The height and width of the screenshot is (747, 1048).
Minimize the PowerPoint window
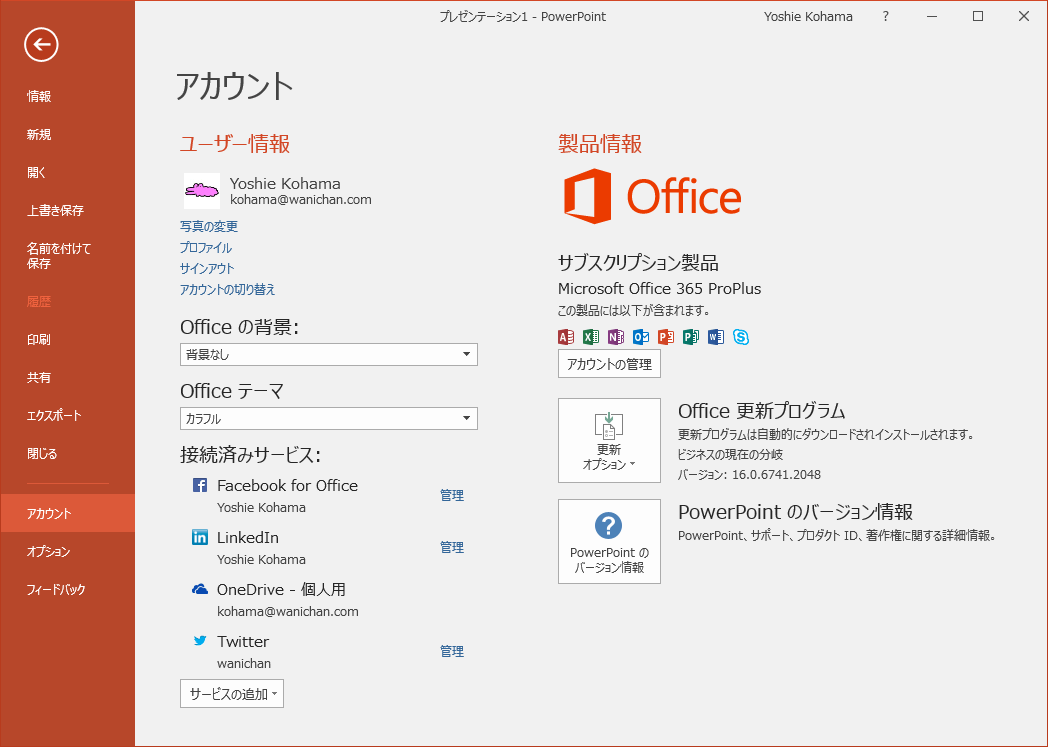932,17
